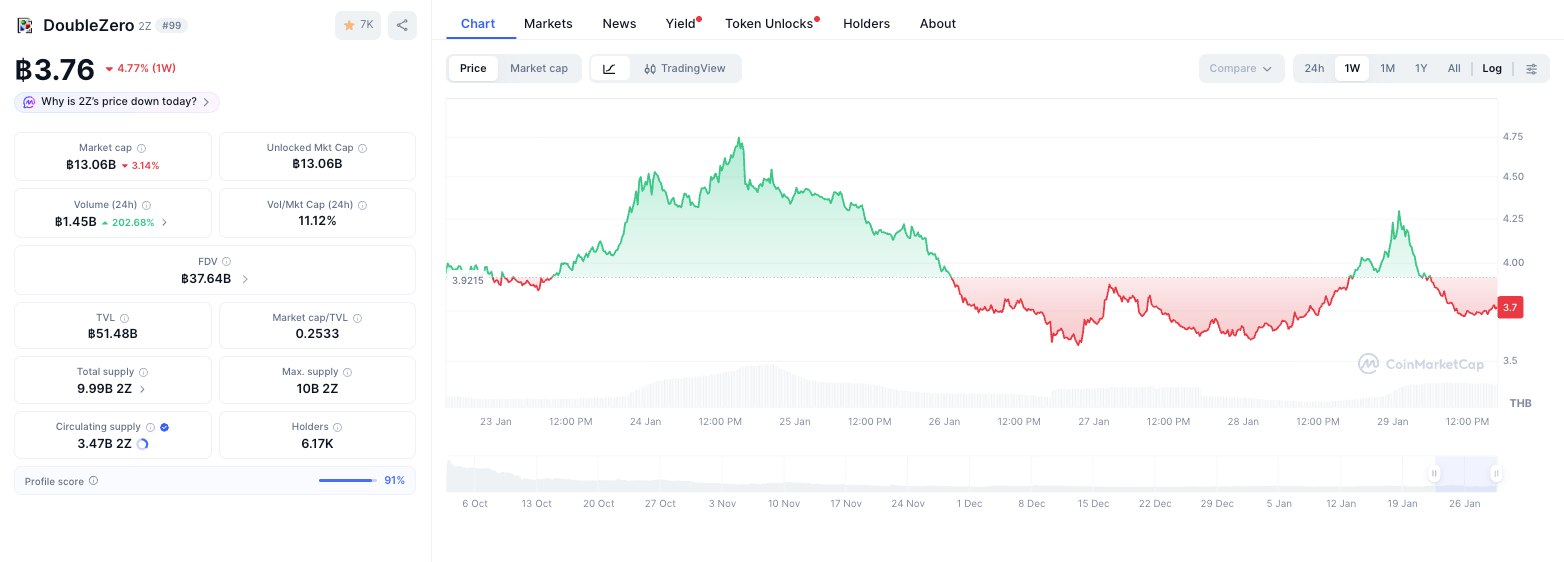Grab the left handle of range navigator
1564x562 pixels.
[1434, 474]
